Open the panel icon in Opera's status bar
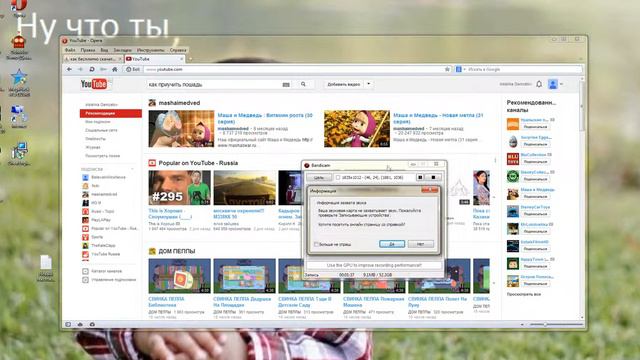This screenshot has height=360, width=640. click(68, 324)
